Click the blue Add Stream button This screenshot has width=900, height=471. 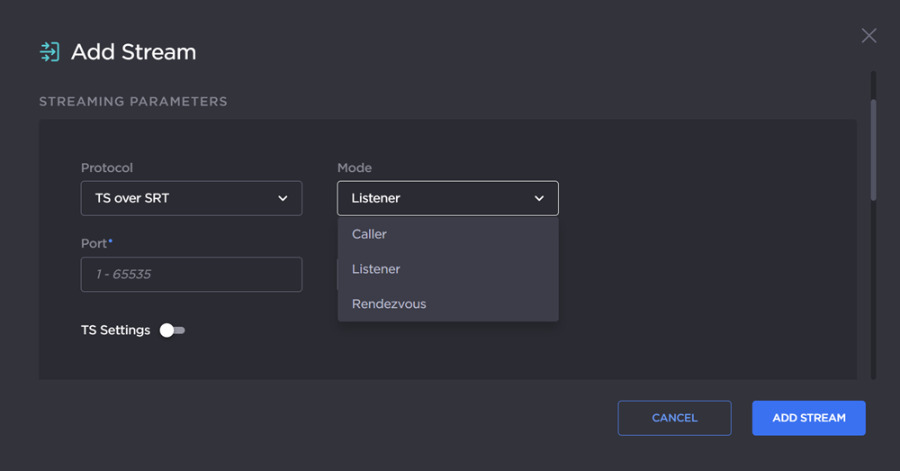coord(808,418)
